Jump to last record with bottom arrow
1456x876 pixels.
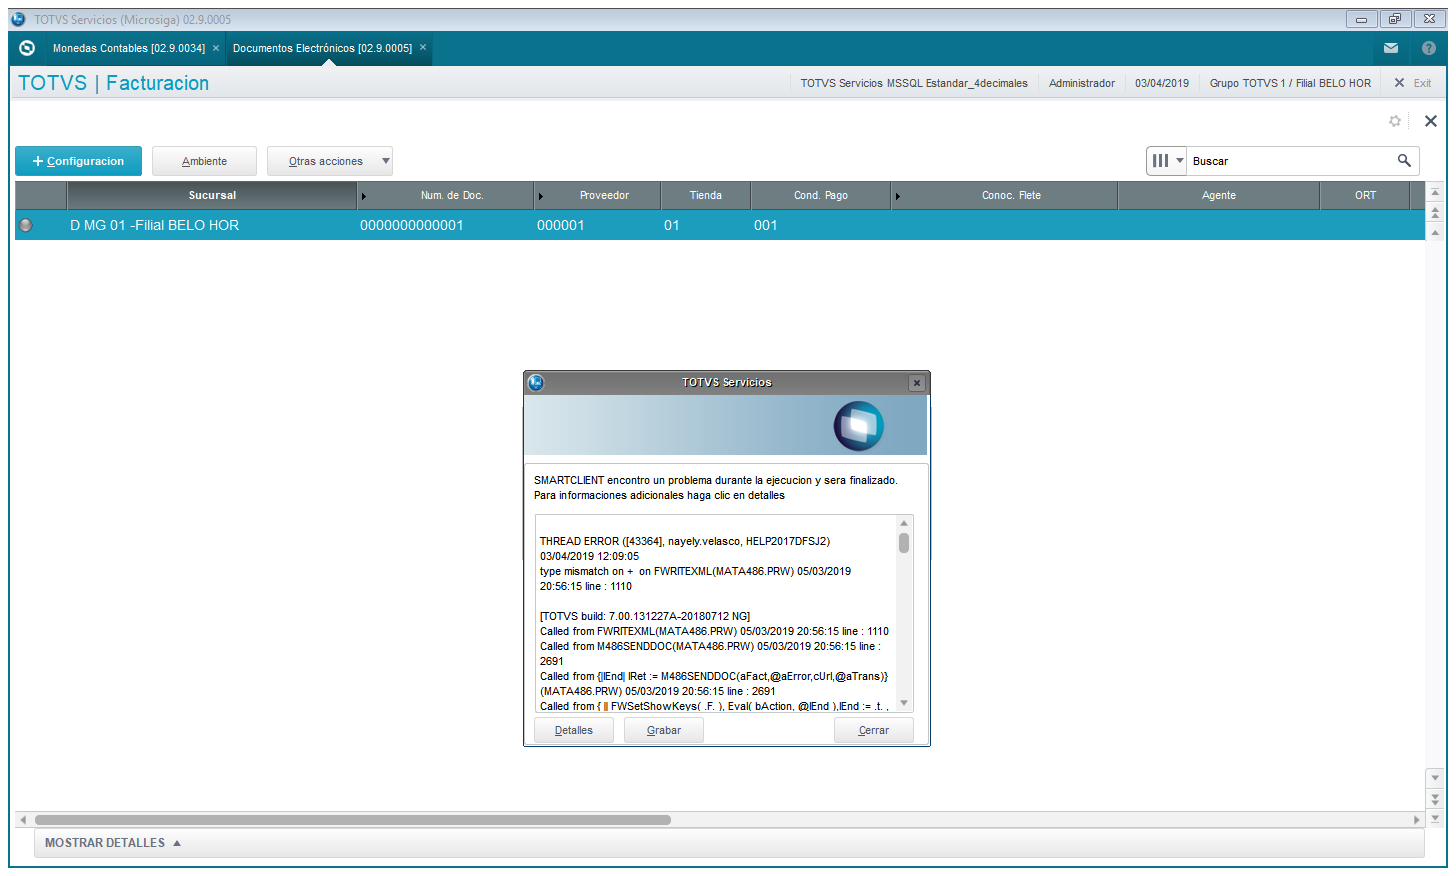pos(1435,818)
